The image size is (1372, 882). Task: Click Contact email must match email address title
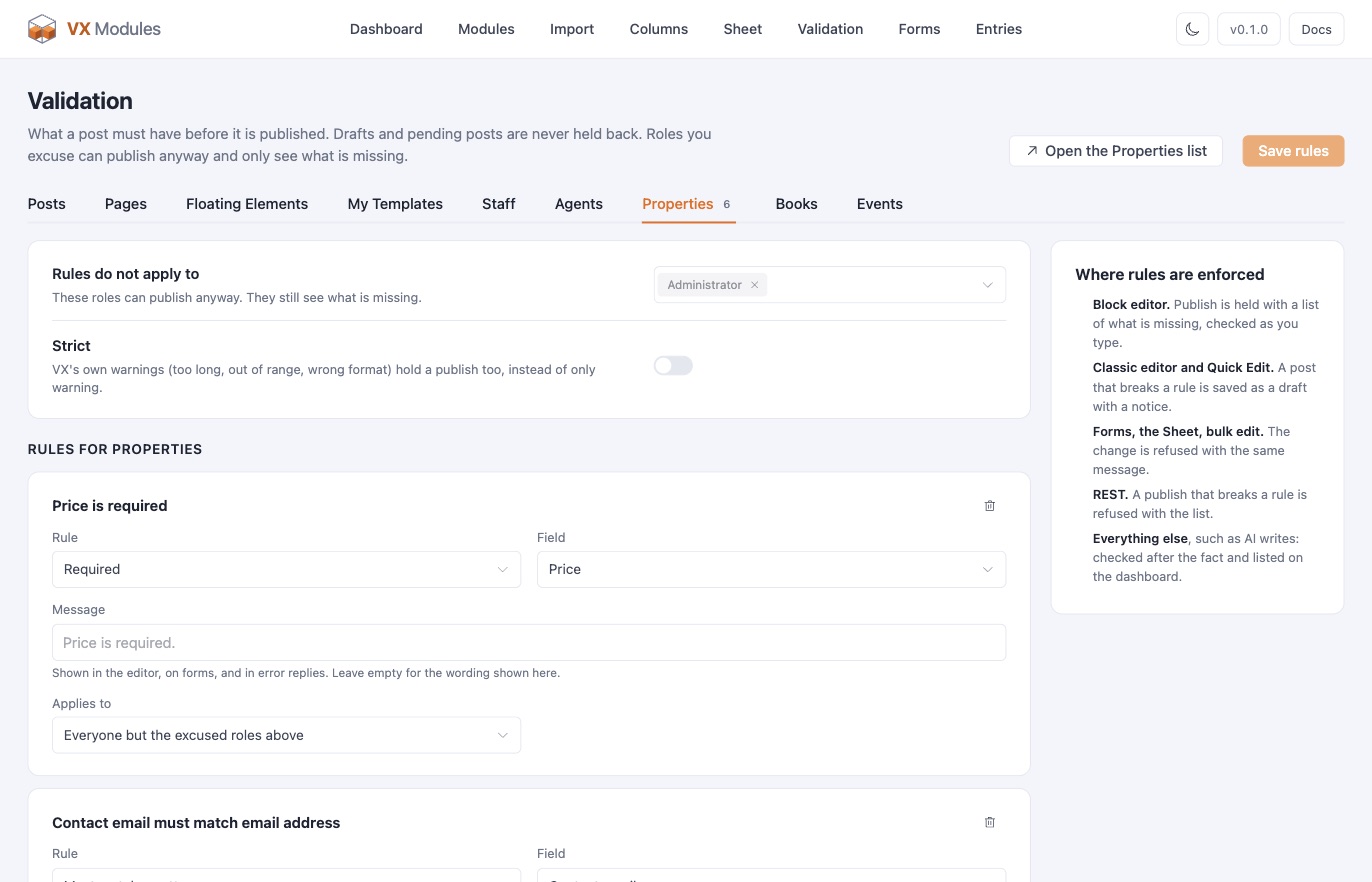196,823
